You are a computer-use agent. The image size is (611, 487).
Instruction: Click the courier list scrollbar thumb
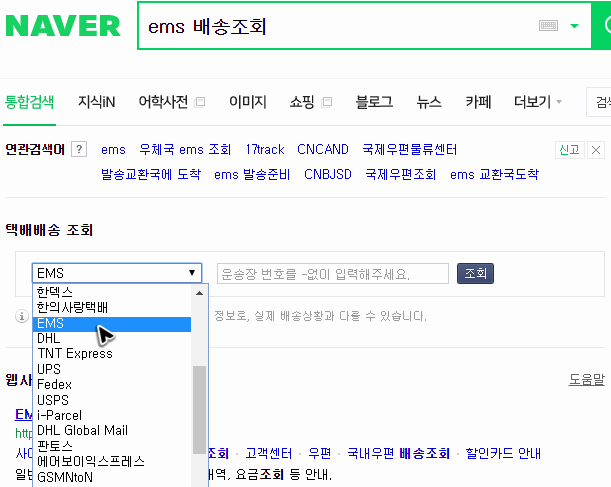tap(200, 410)
